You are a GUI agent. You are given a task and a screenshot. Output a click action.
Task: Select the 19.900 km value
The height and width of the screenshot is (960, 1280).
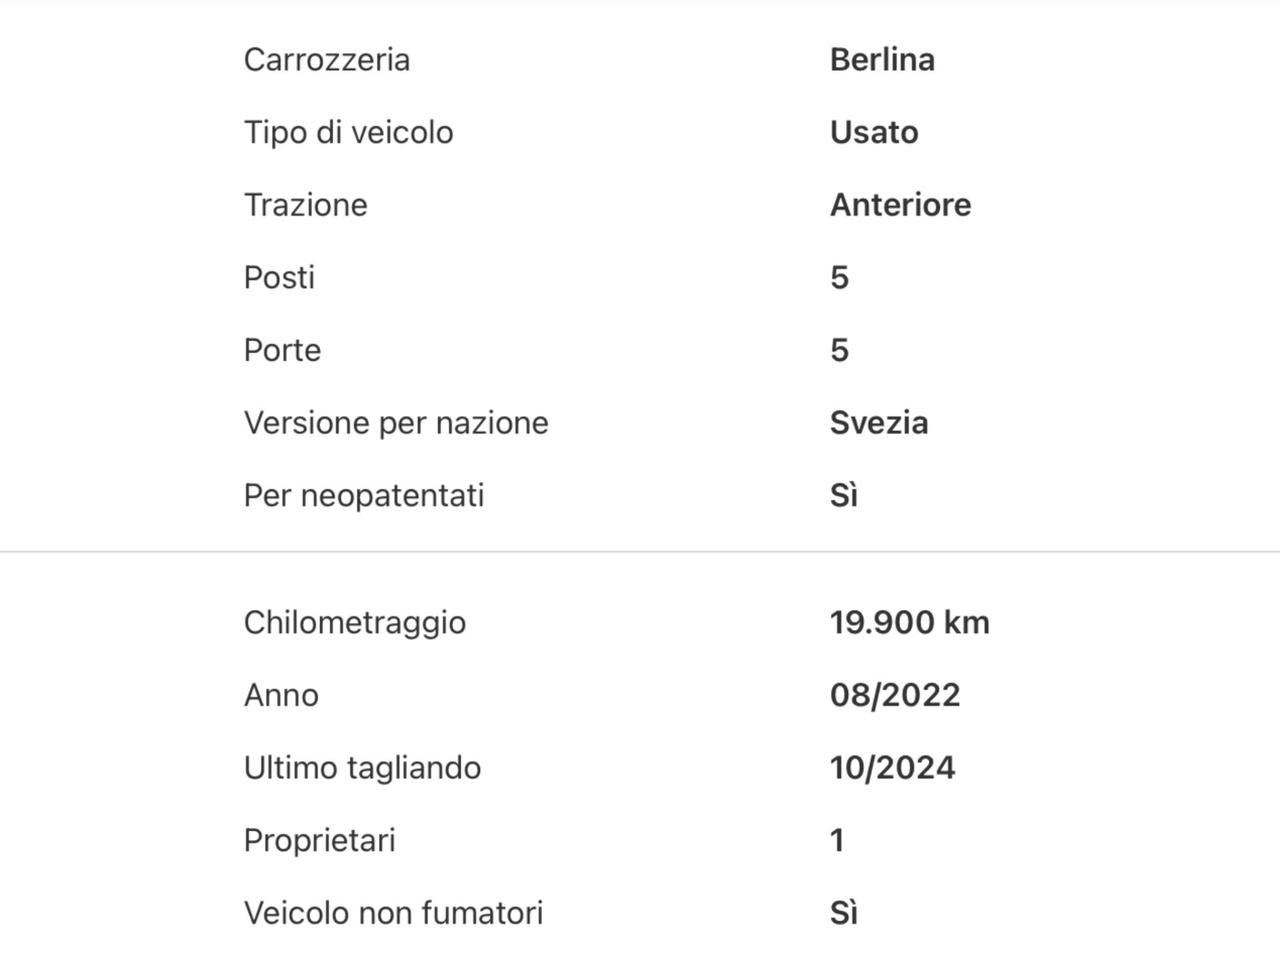pyautogui.click(x=909, y=622)
